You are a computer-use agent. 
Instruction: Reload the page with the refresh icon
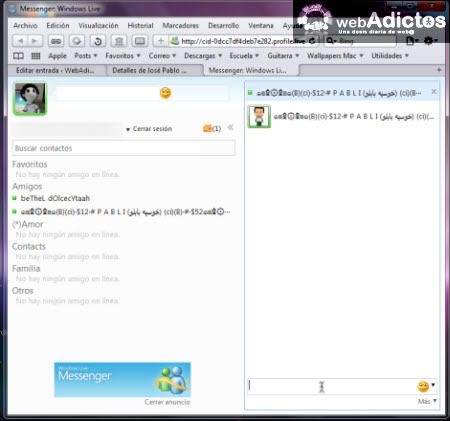pyautogui.click(x=312, y=41)
